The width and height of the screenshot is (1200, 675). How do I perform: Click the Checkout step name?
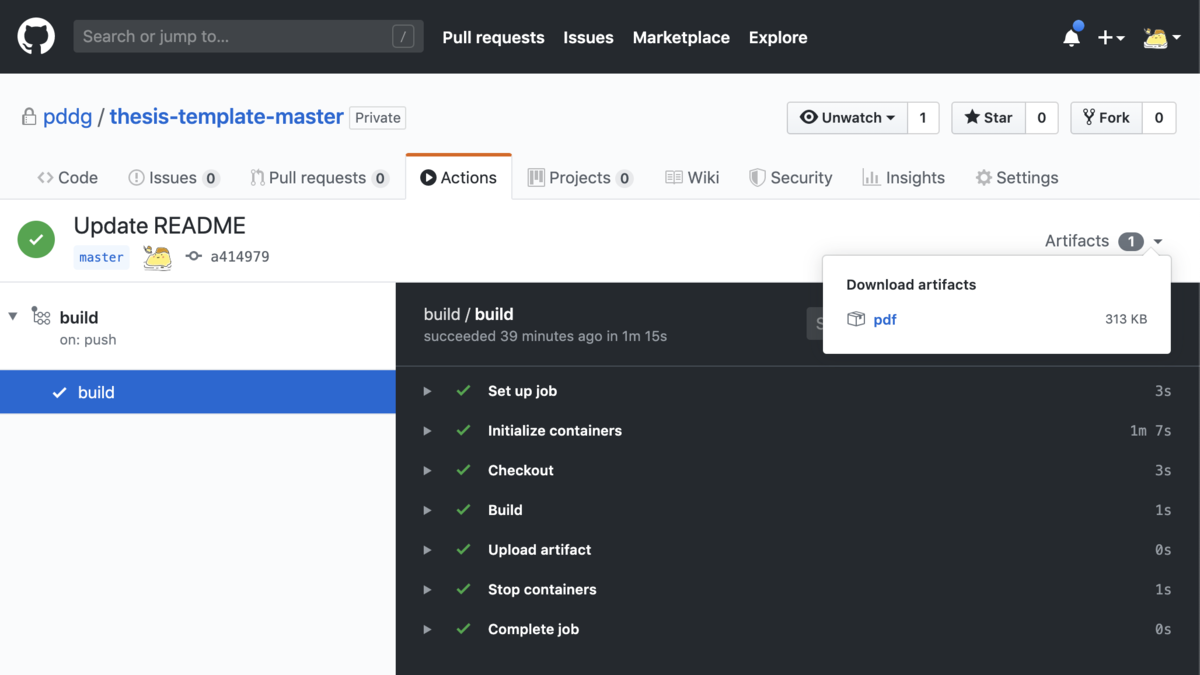(521, 470)
